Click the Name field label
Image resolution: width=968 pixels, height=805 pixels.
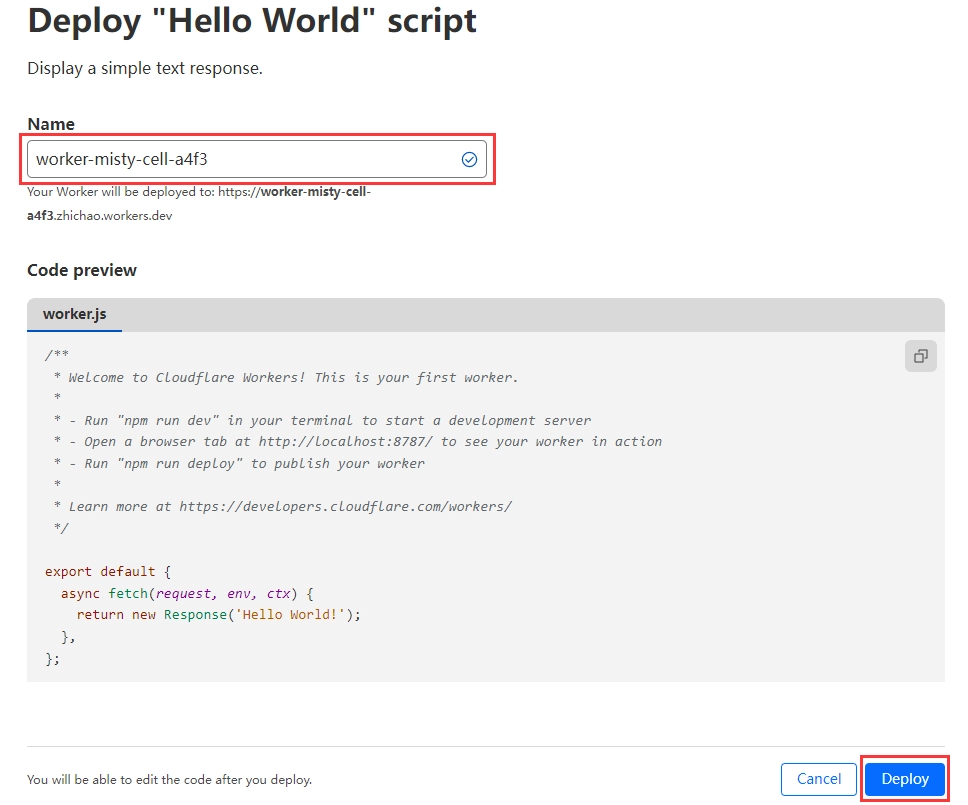click(51, 124)
